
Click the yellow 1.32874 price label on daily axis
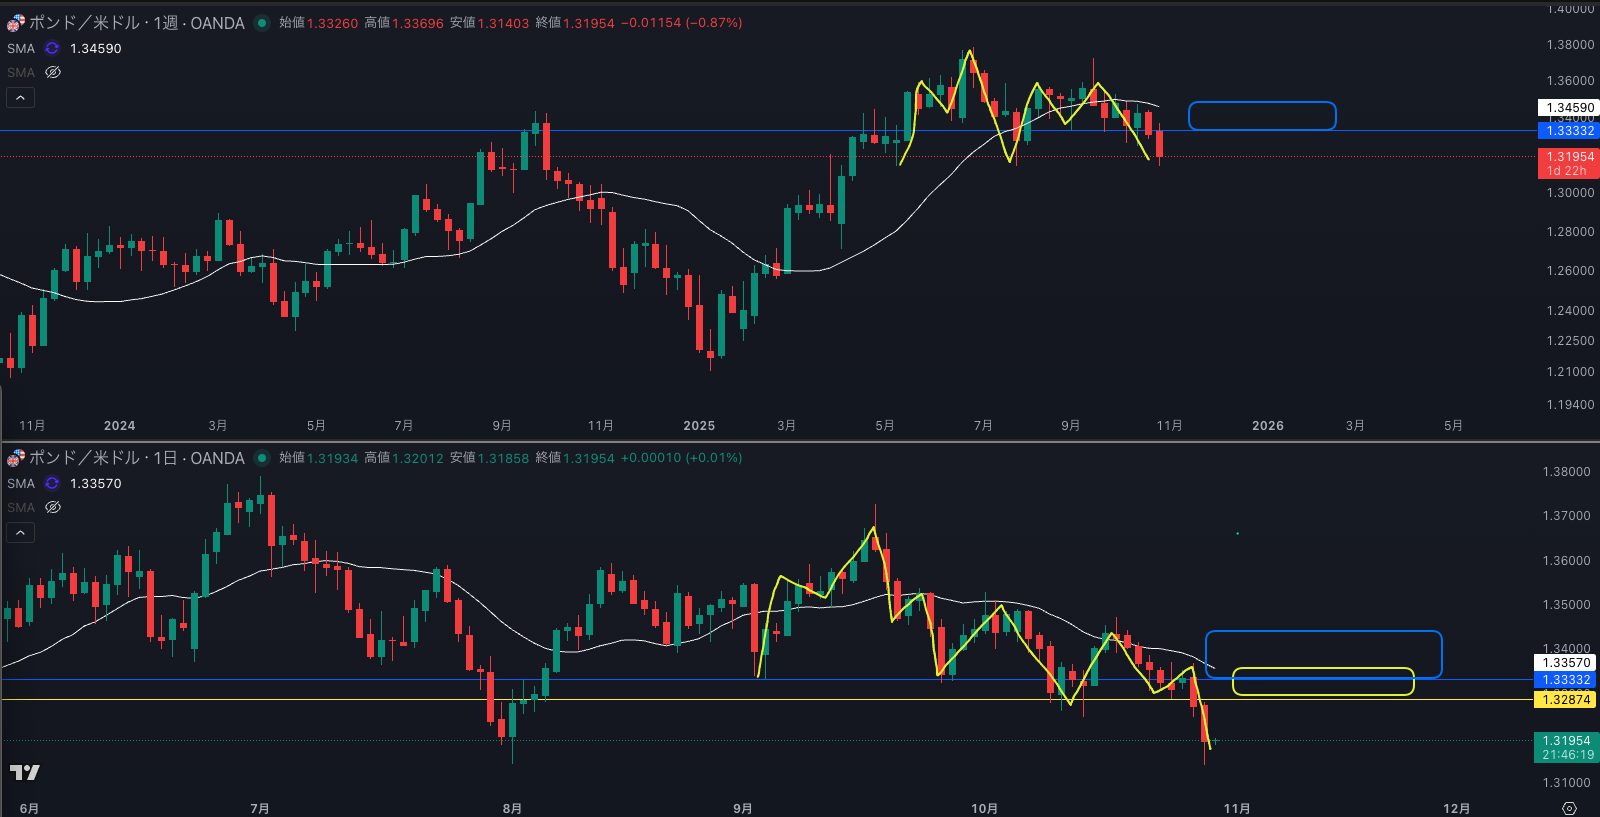1566,699
